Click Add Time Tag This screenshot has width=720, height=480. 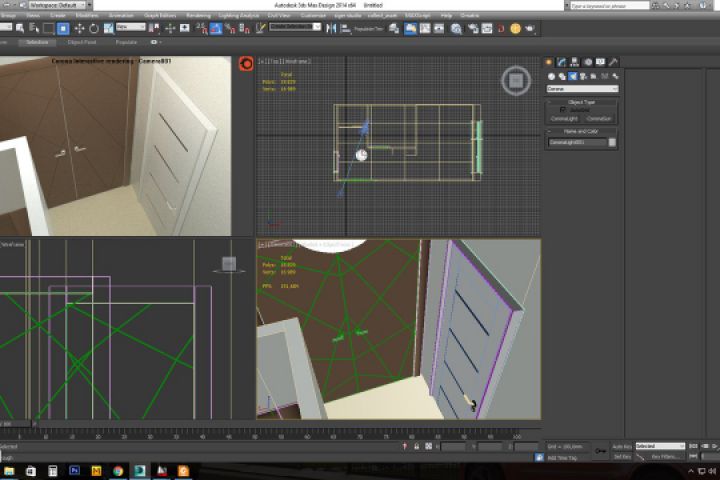[562, 458]
